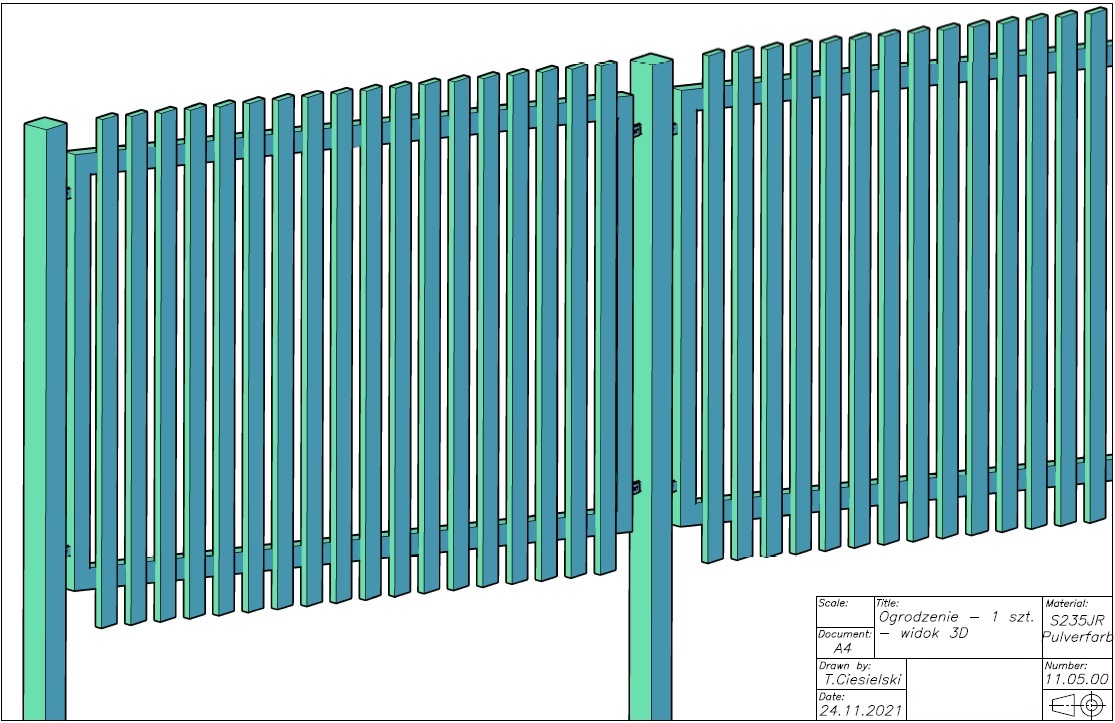This screenshot has width=1115, height=723.
Task: Click the lower bracket on left post
Action: click(x=68, y=551)
